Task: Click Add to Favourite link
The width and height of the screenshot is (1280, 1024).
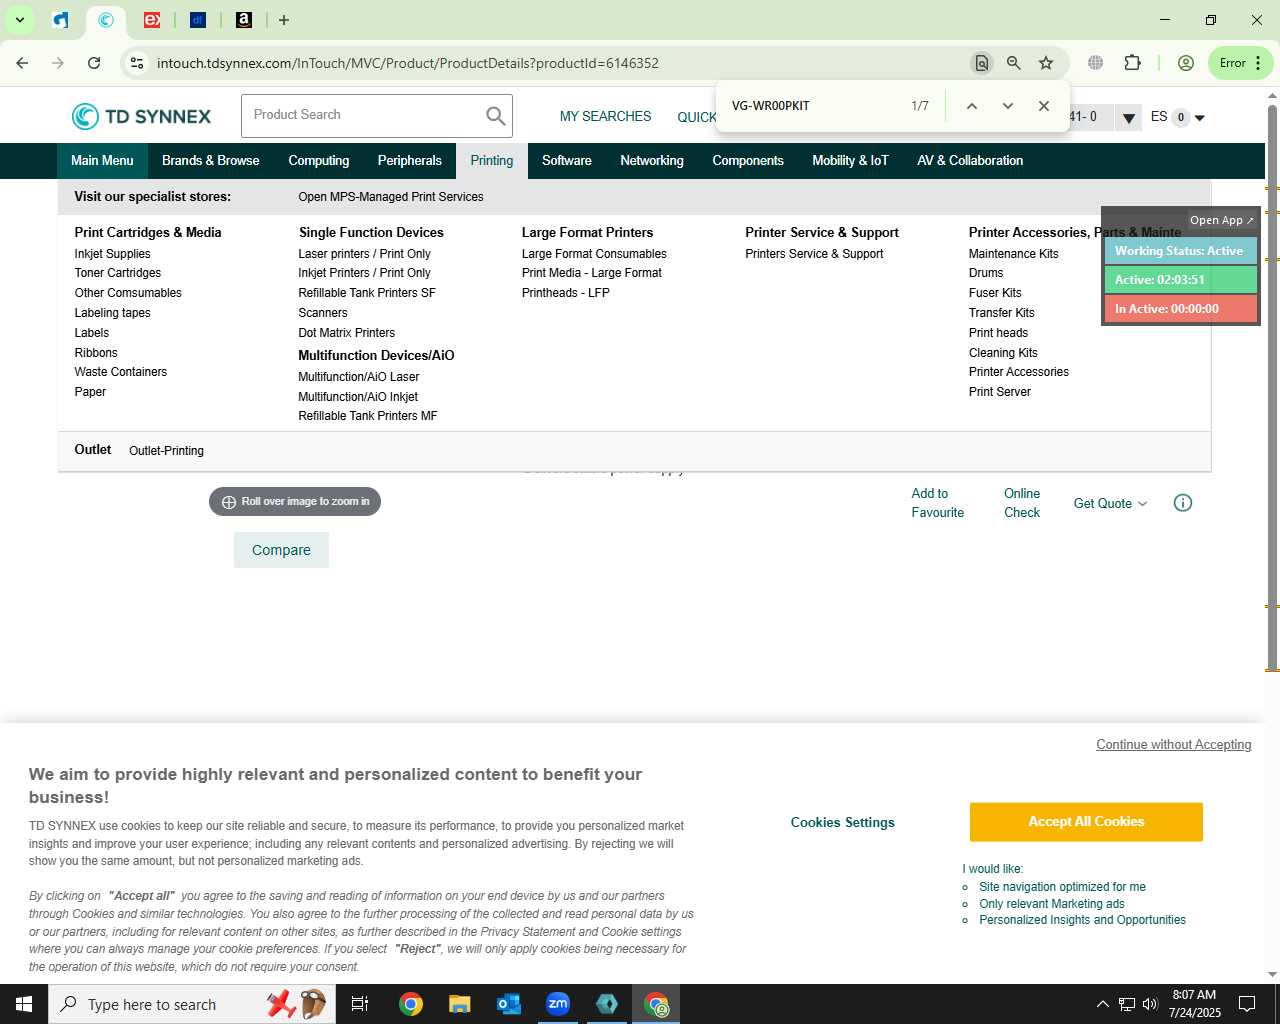Action: tap(938, 503)
